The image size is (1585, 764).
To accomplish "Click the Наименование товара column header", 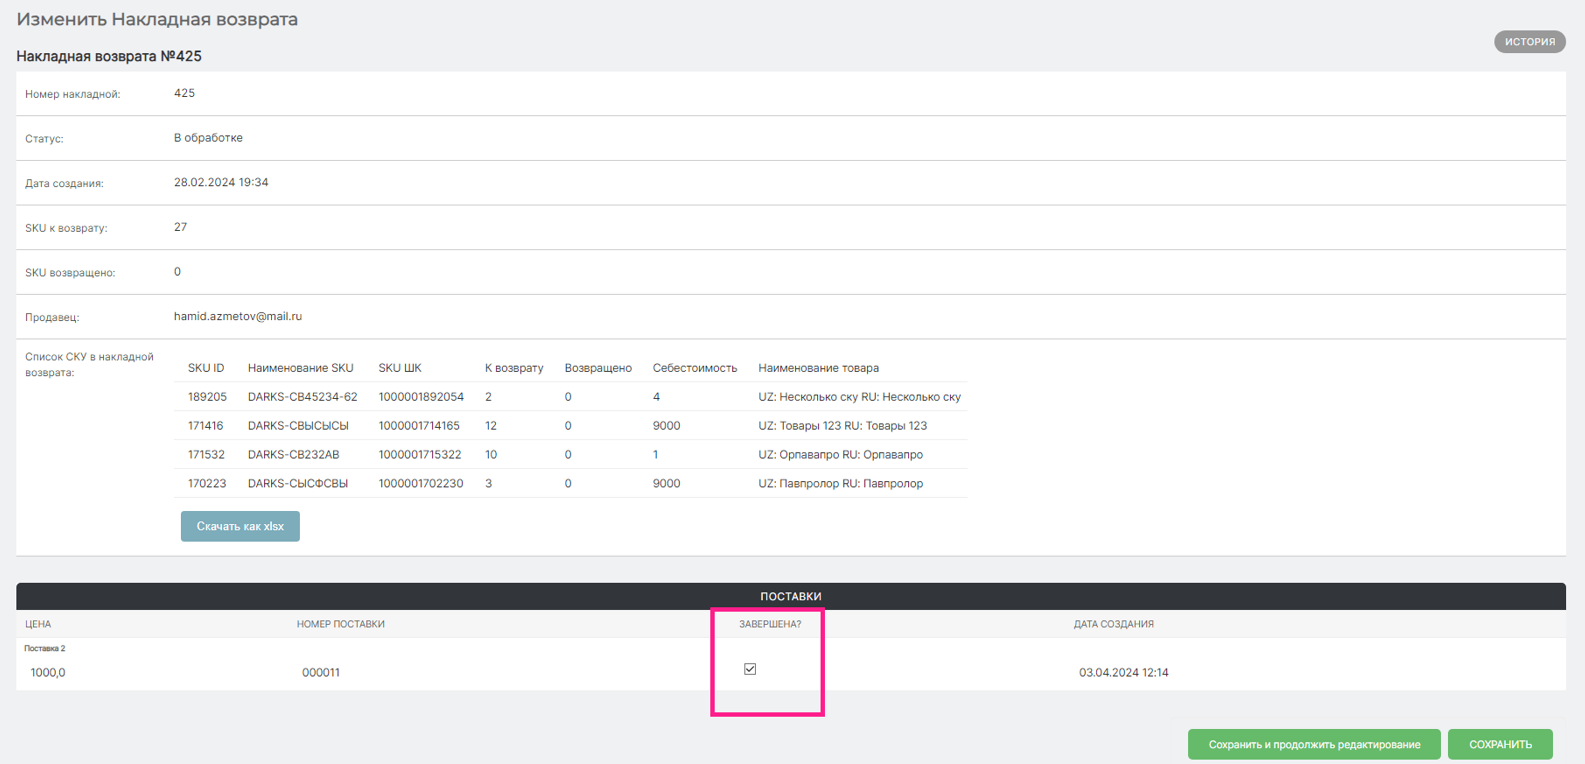I will click(x=819, y=368).
